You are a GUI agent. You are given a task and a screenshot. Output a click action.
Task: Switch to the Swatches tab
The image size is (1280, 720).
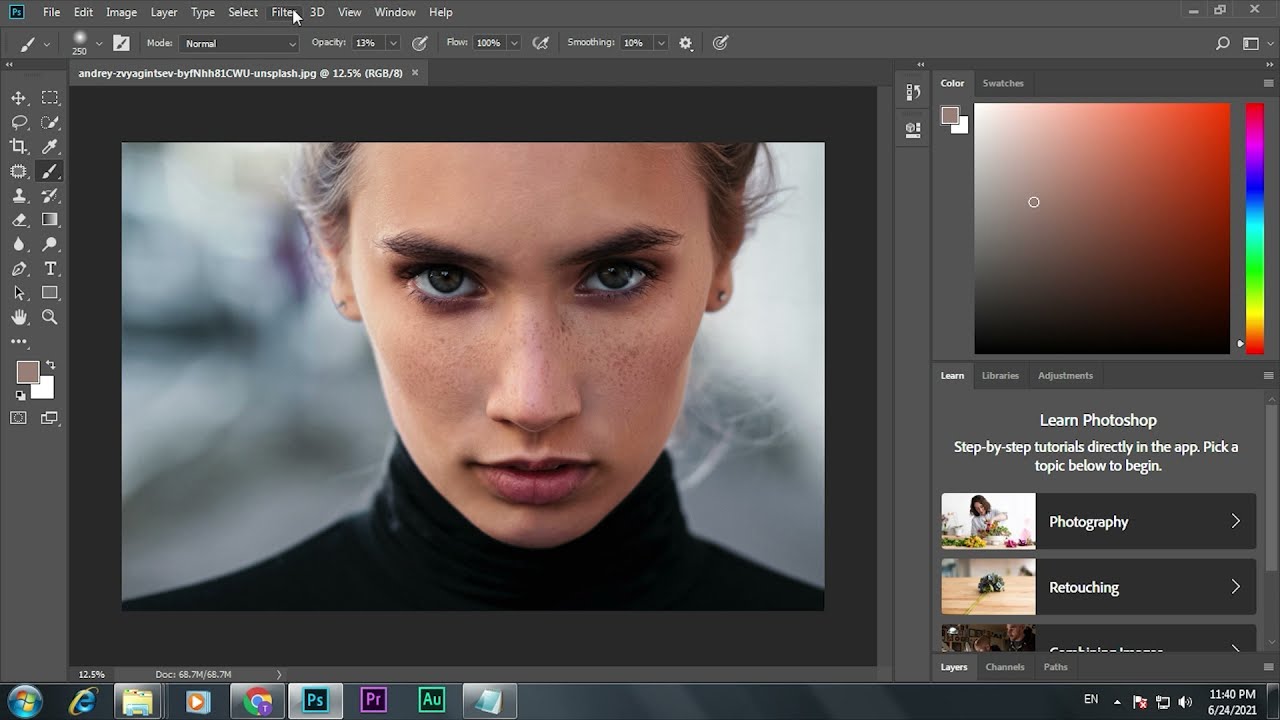[1003, 83]
